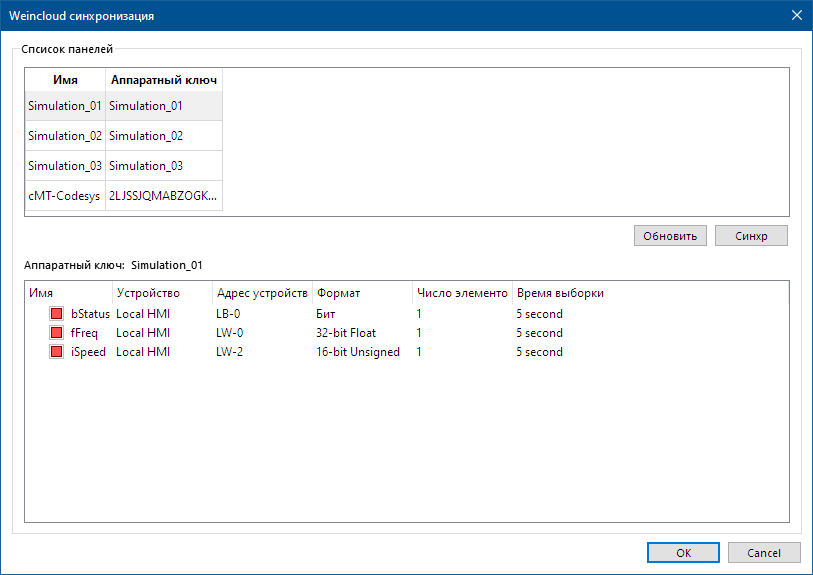Image resolution: width=813 pixels, height=575 pixels.
Task: Select the Simulation_02 name cell
Action: (65, 136)
